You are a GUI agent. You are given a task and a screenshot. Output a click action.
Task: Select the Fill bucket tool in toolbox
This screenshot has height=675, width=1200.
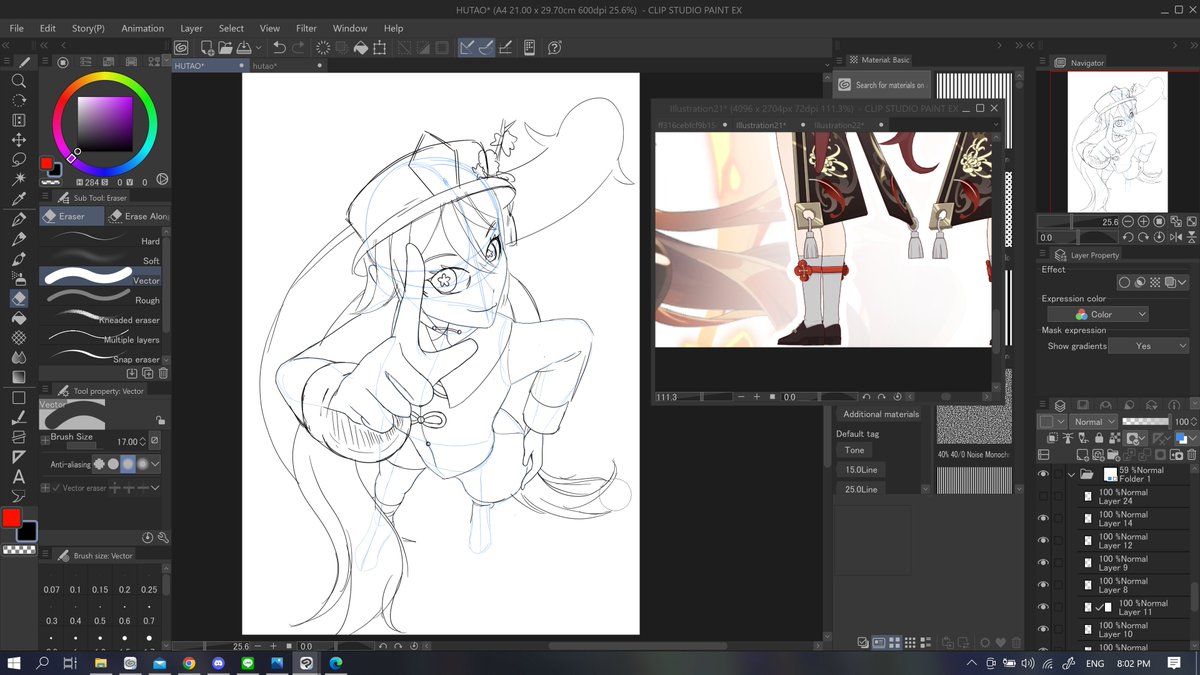click(x=18, y=317)
